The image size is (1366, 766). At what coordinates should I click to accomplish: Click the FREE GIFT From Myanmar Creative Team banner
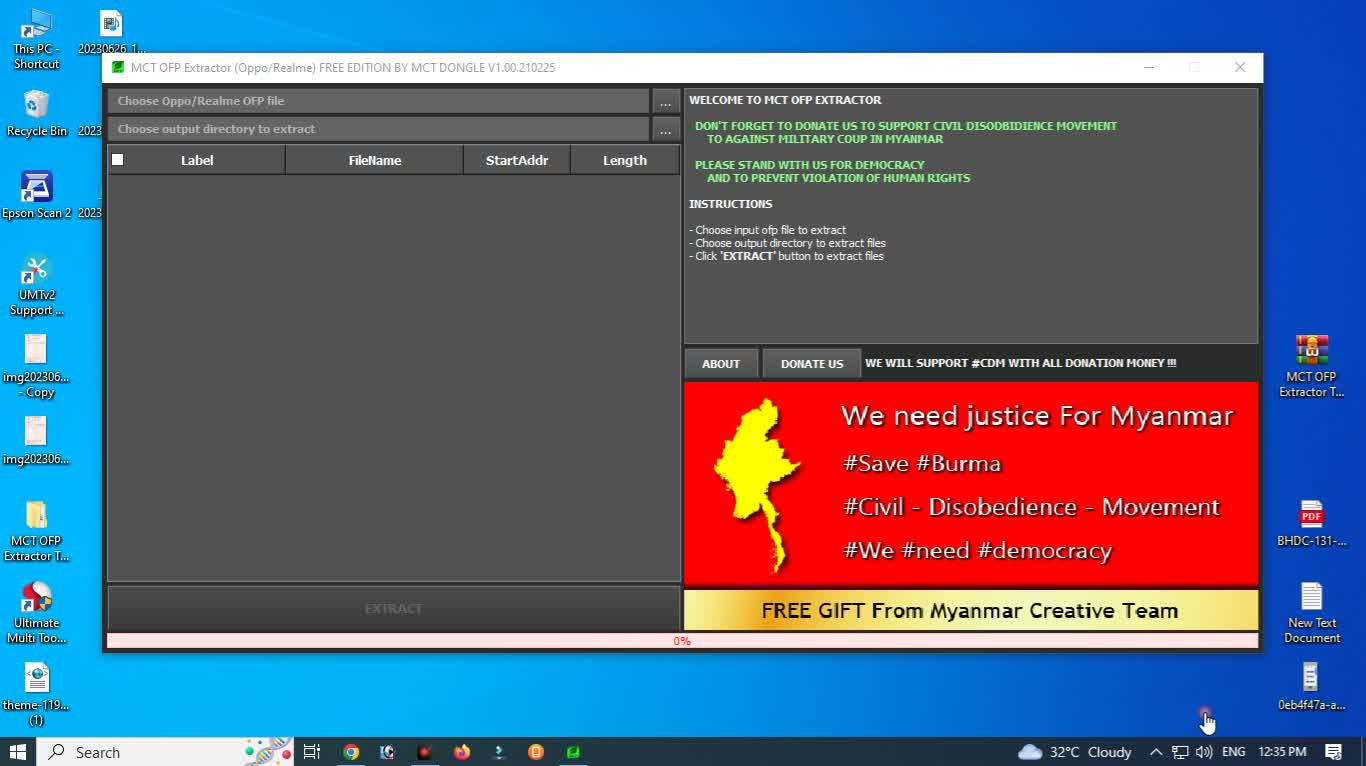(x=971, y=610)
